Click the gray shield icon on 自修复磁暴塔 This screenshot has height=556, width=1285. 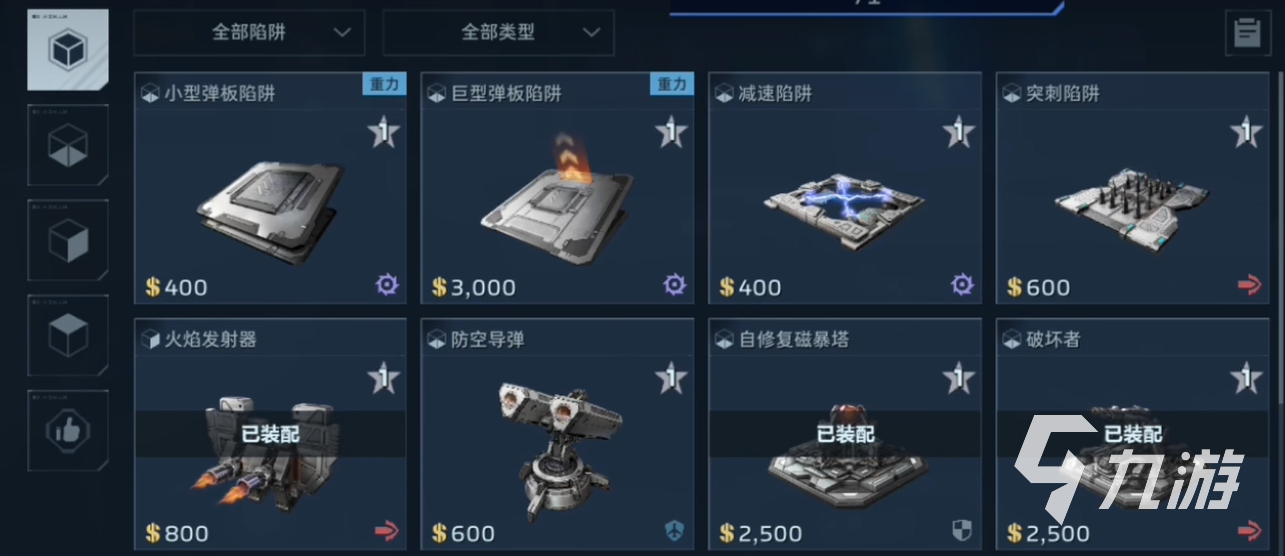tap(961, 530)
